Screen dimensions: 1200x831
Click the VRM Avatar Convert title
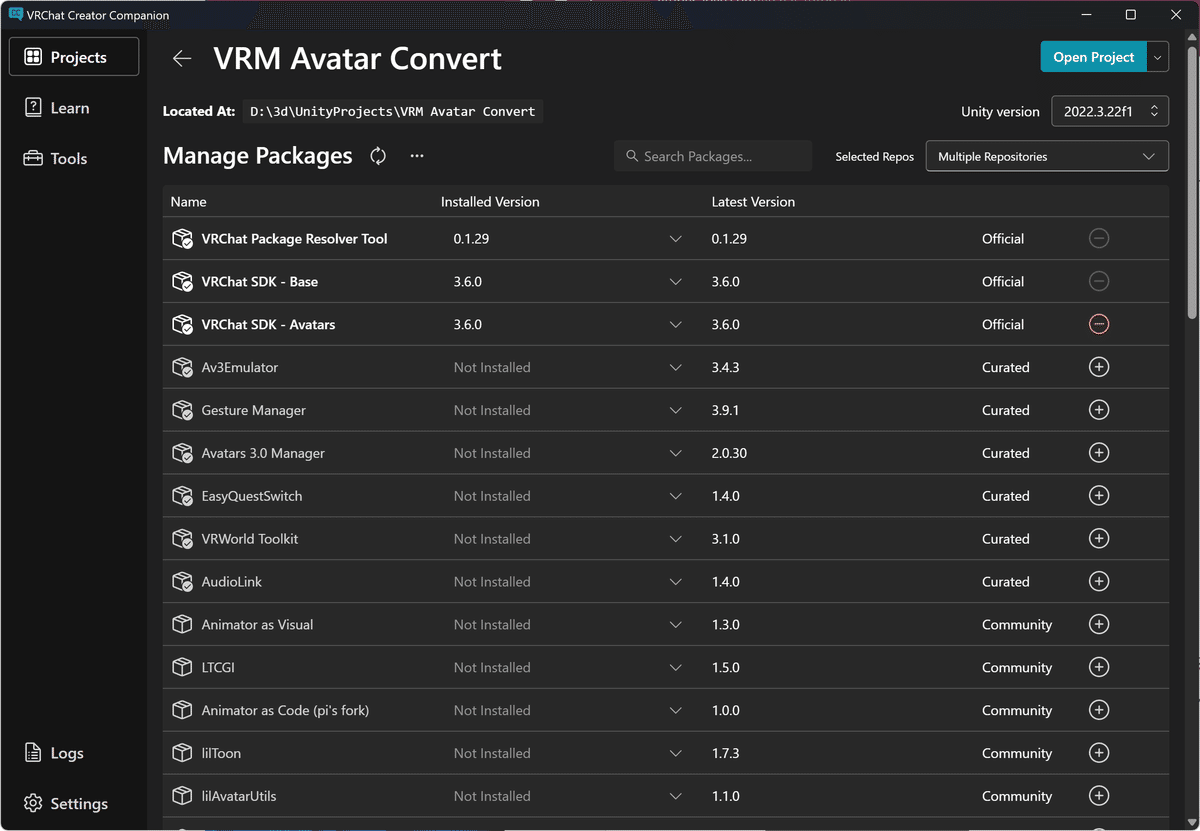pos(357,58)
